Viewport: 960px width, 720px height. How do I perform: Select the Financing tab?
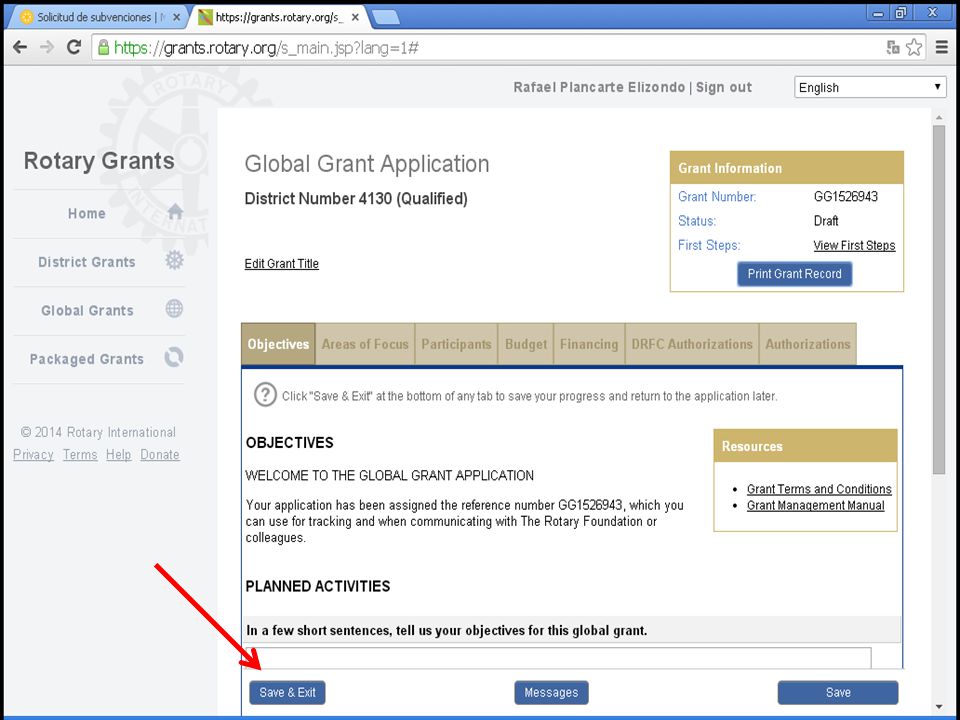click(589, 344)
